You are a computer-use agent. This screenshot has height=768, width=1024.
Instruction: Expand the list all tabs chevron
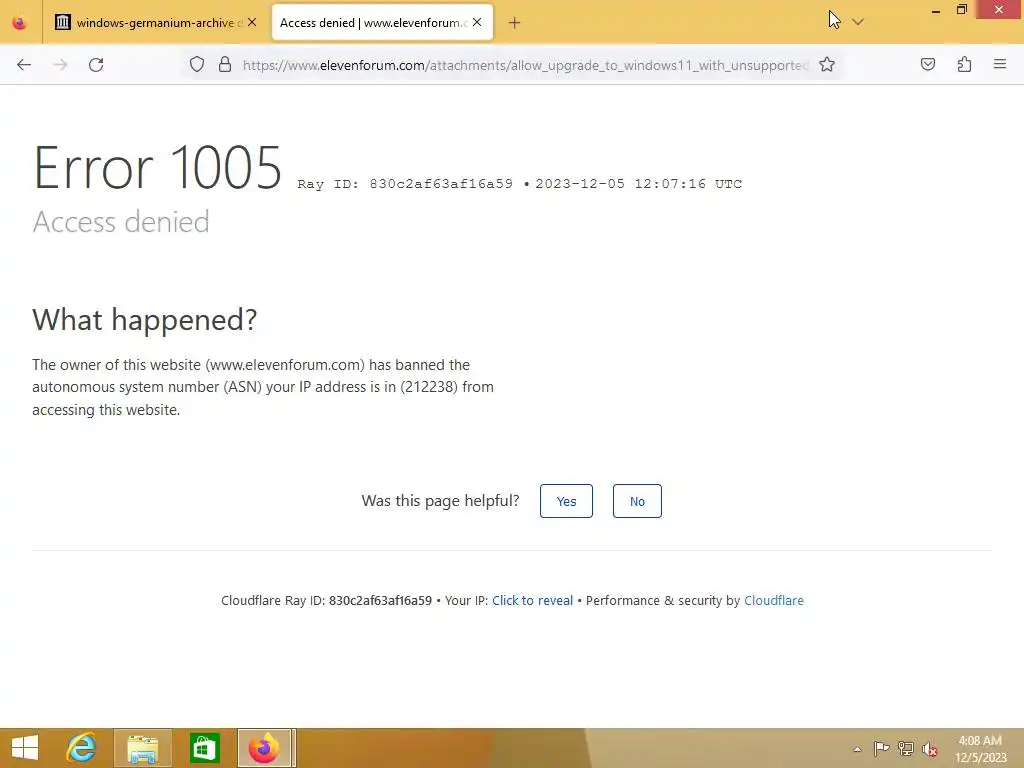858,22
